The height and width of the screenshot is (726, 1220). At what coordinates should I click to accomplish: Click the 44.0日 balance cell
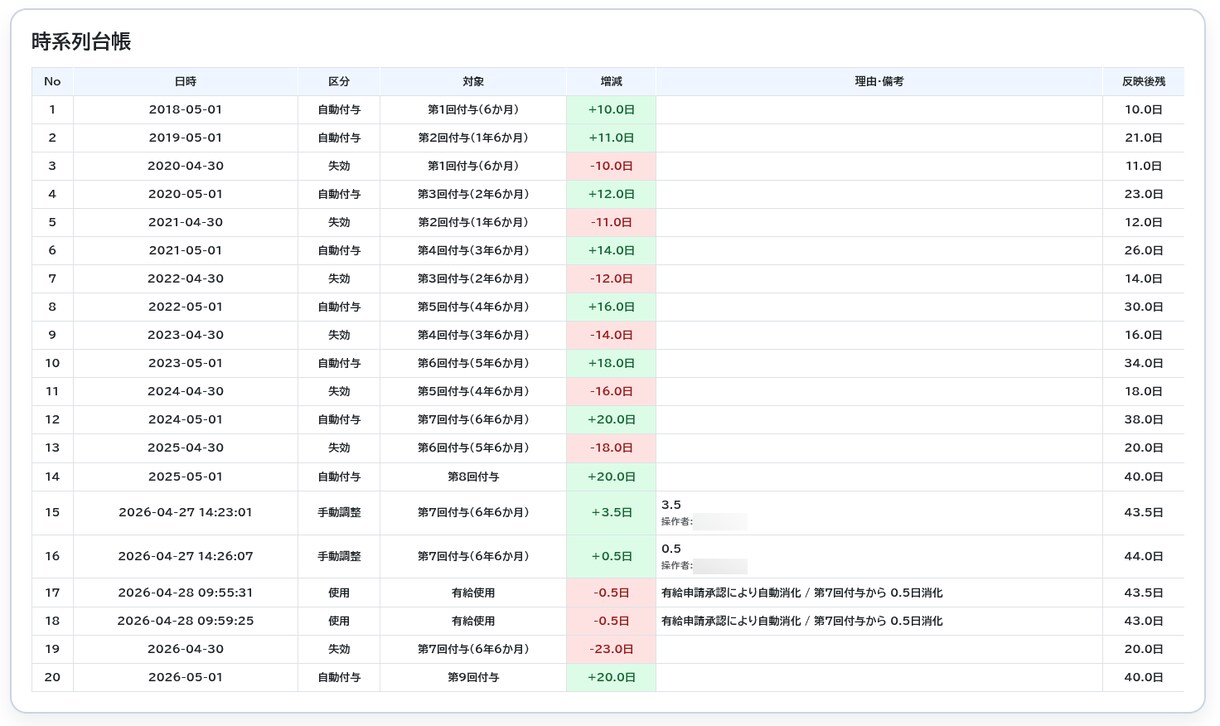[1143, 556]
